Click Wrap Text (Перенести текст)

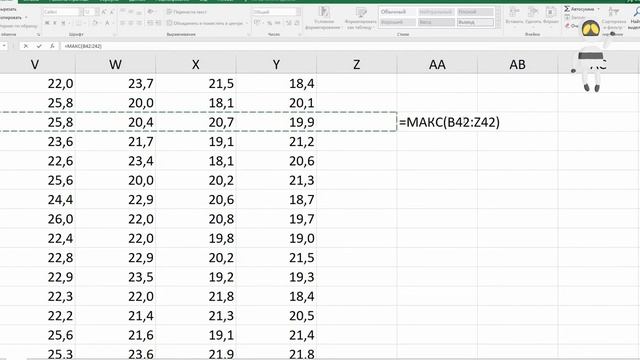(187, 12)
